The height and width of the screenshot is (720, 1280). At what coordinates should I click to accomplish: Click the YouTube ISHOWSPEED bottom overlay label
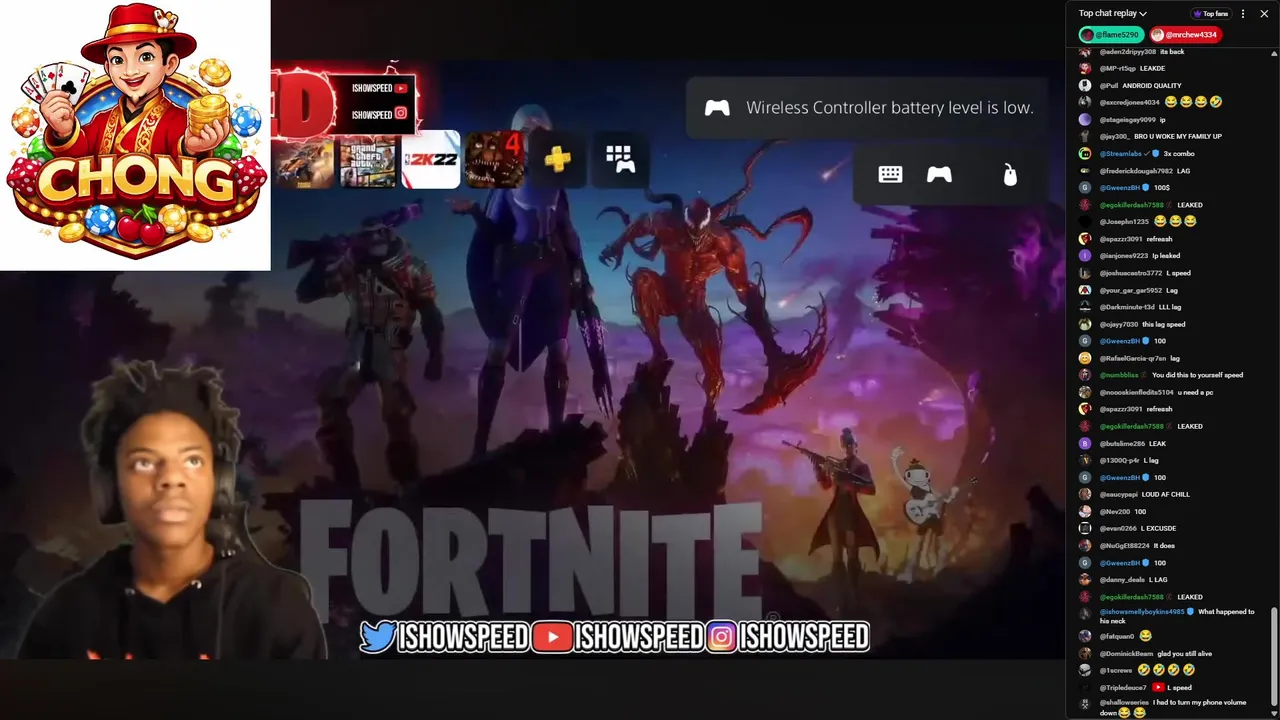coord(618,637)
